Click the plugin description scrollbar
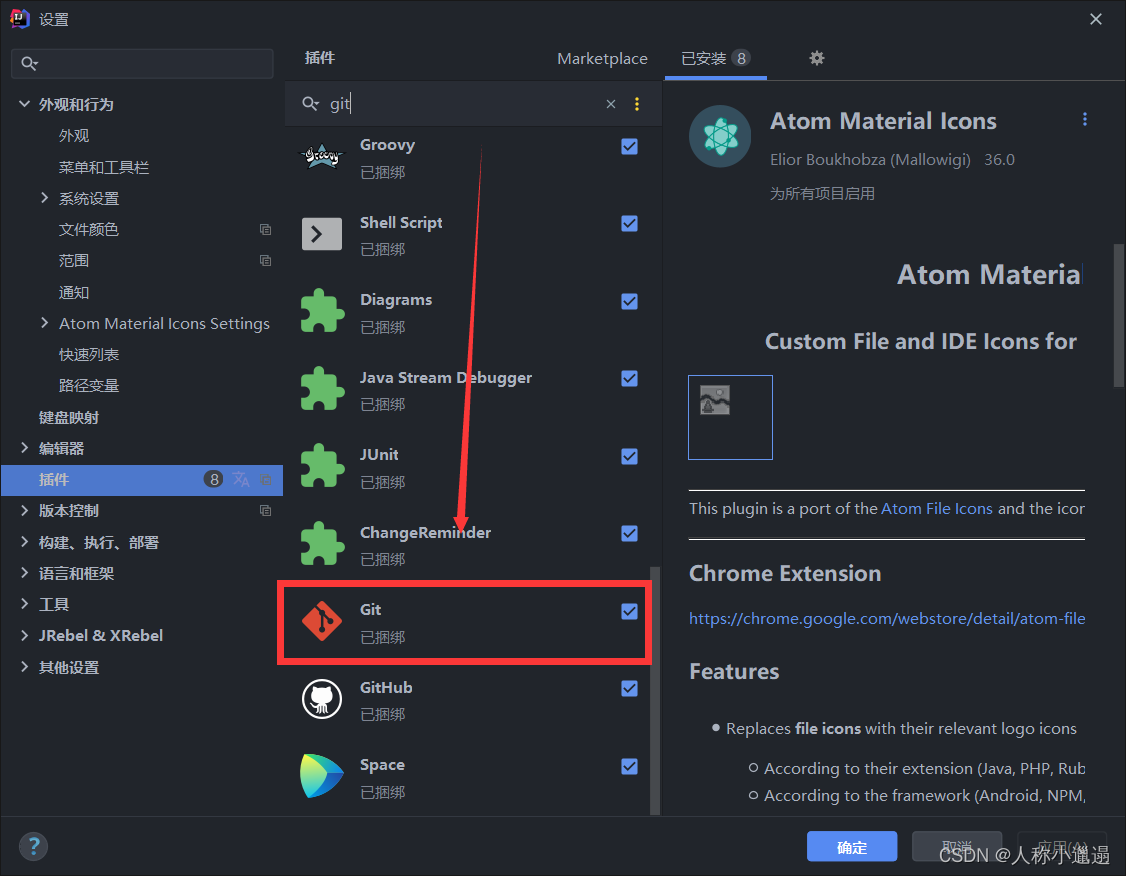Screen dimensions: 1126x876 1118,316
